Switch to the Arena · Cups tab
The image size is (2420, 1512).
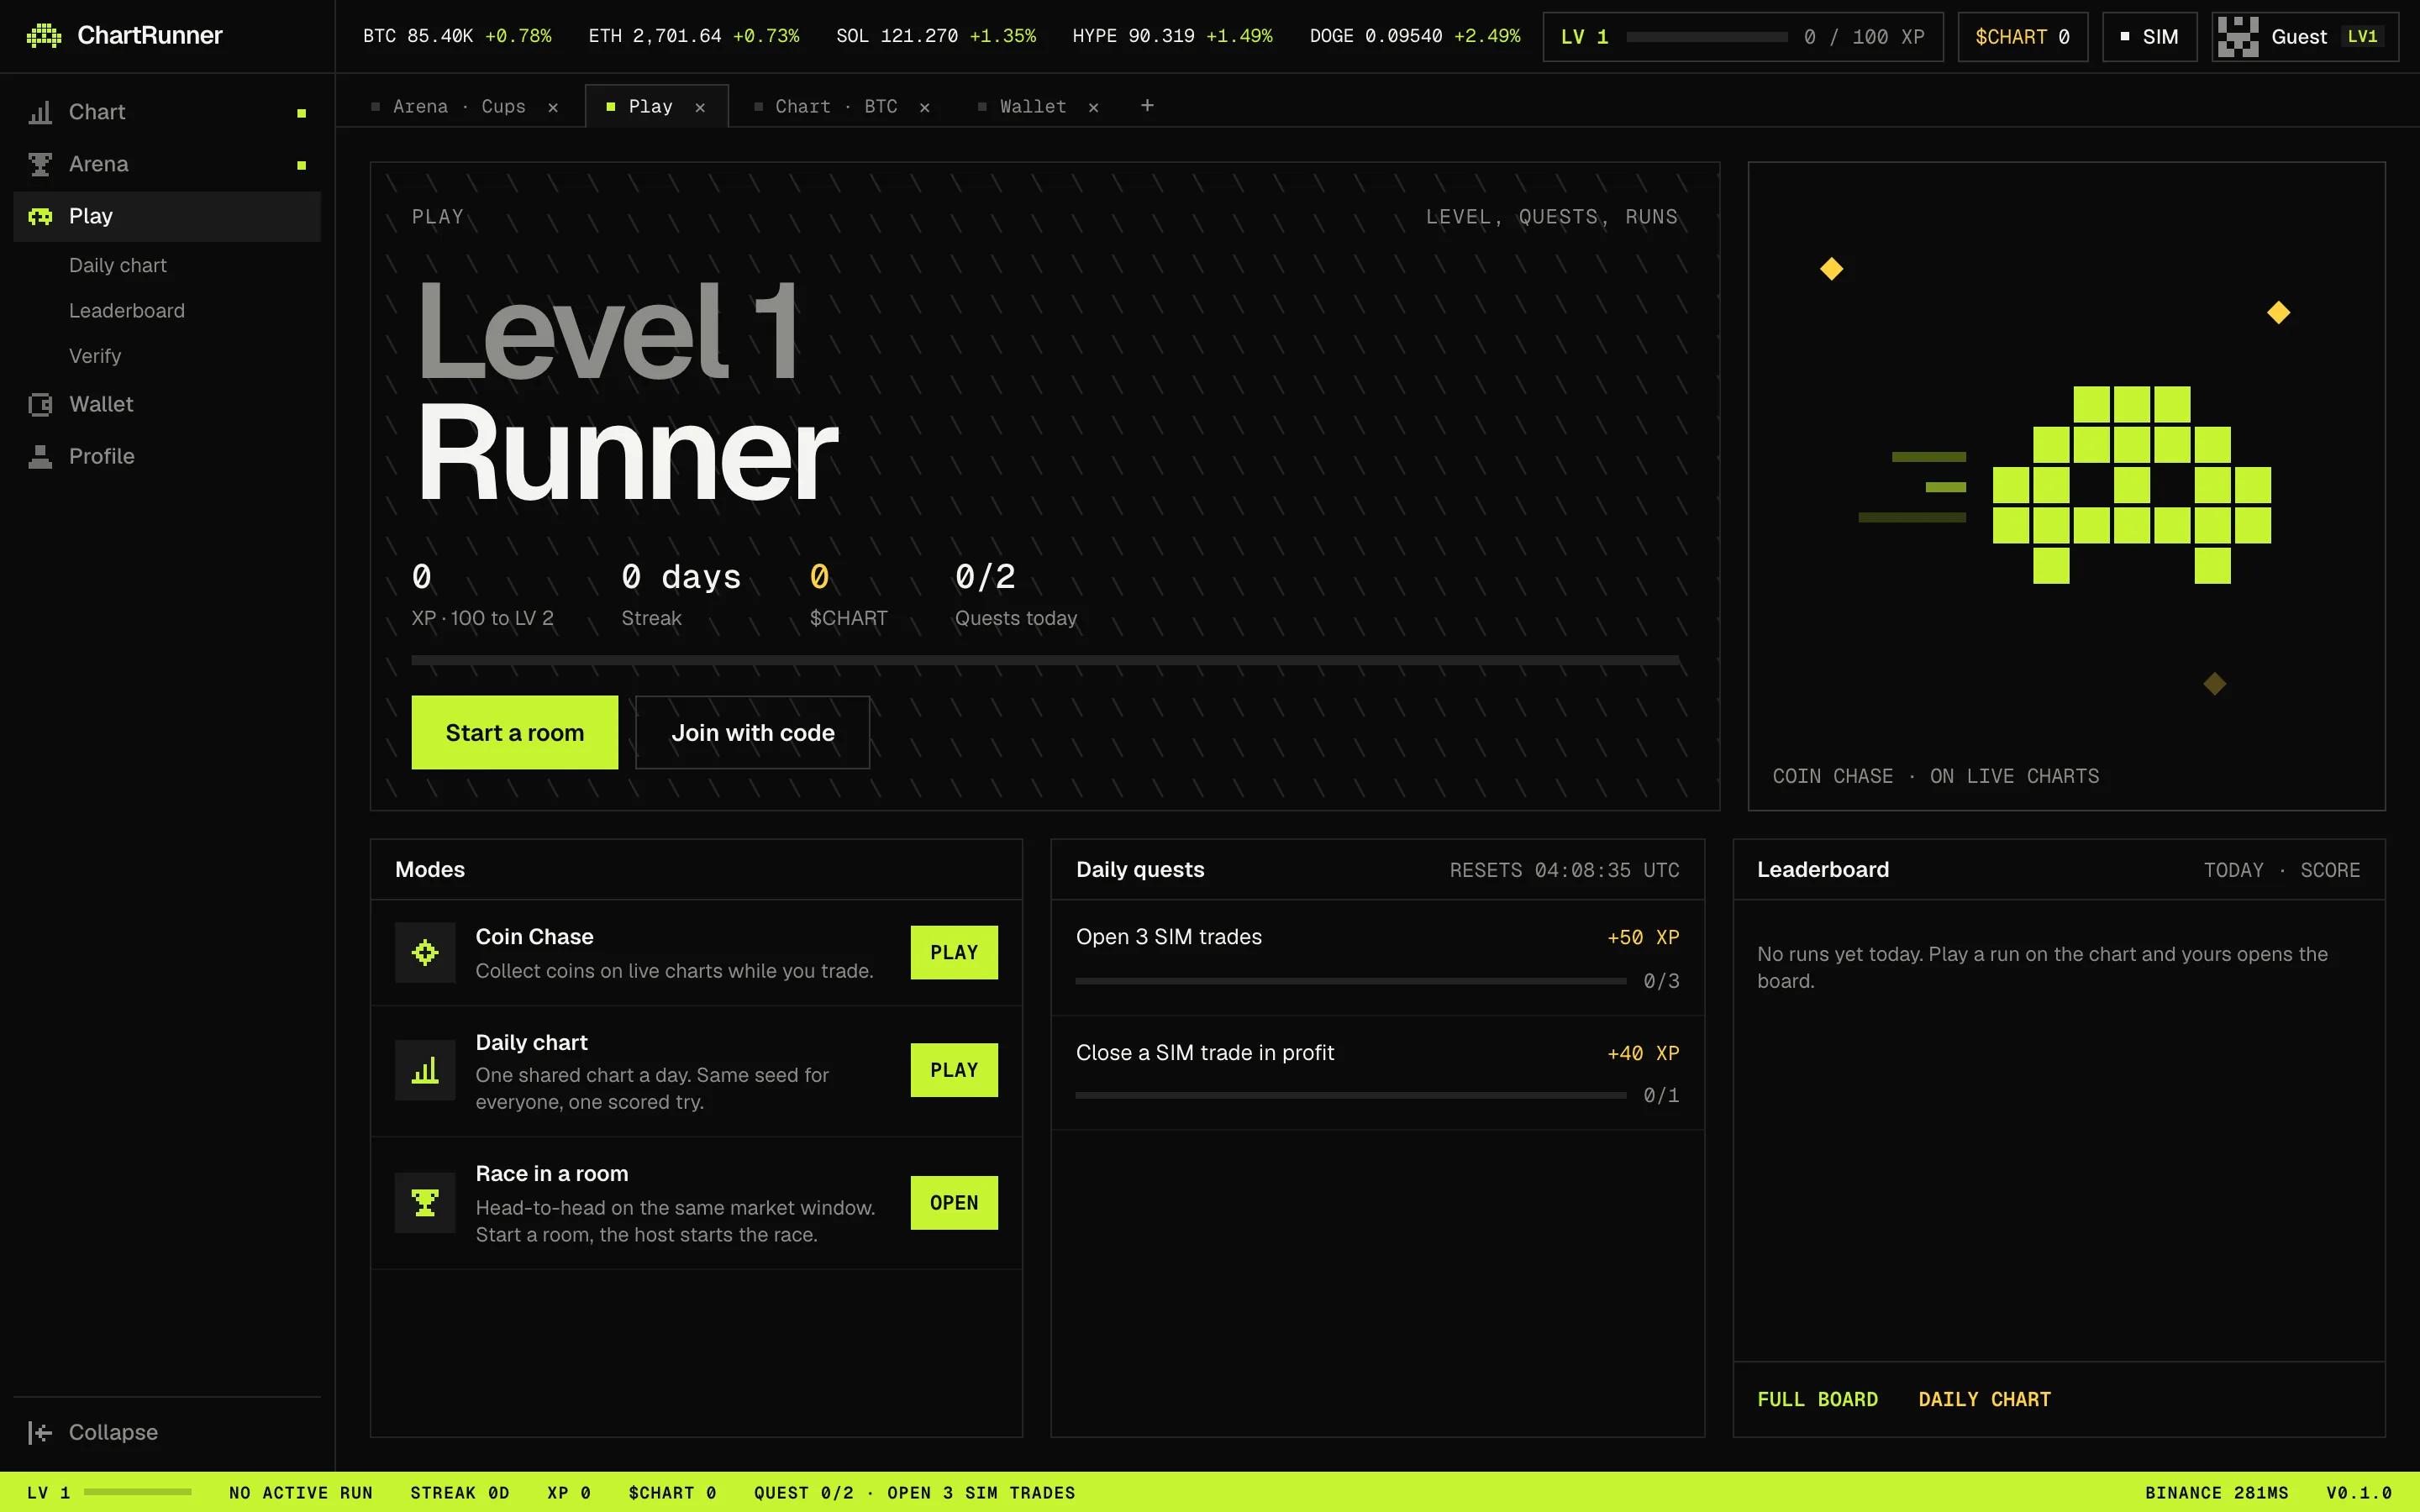click(x=459, y=106)
